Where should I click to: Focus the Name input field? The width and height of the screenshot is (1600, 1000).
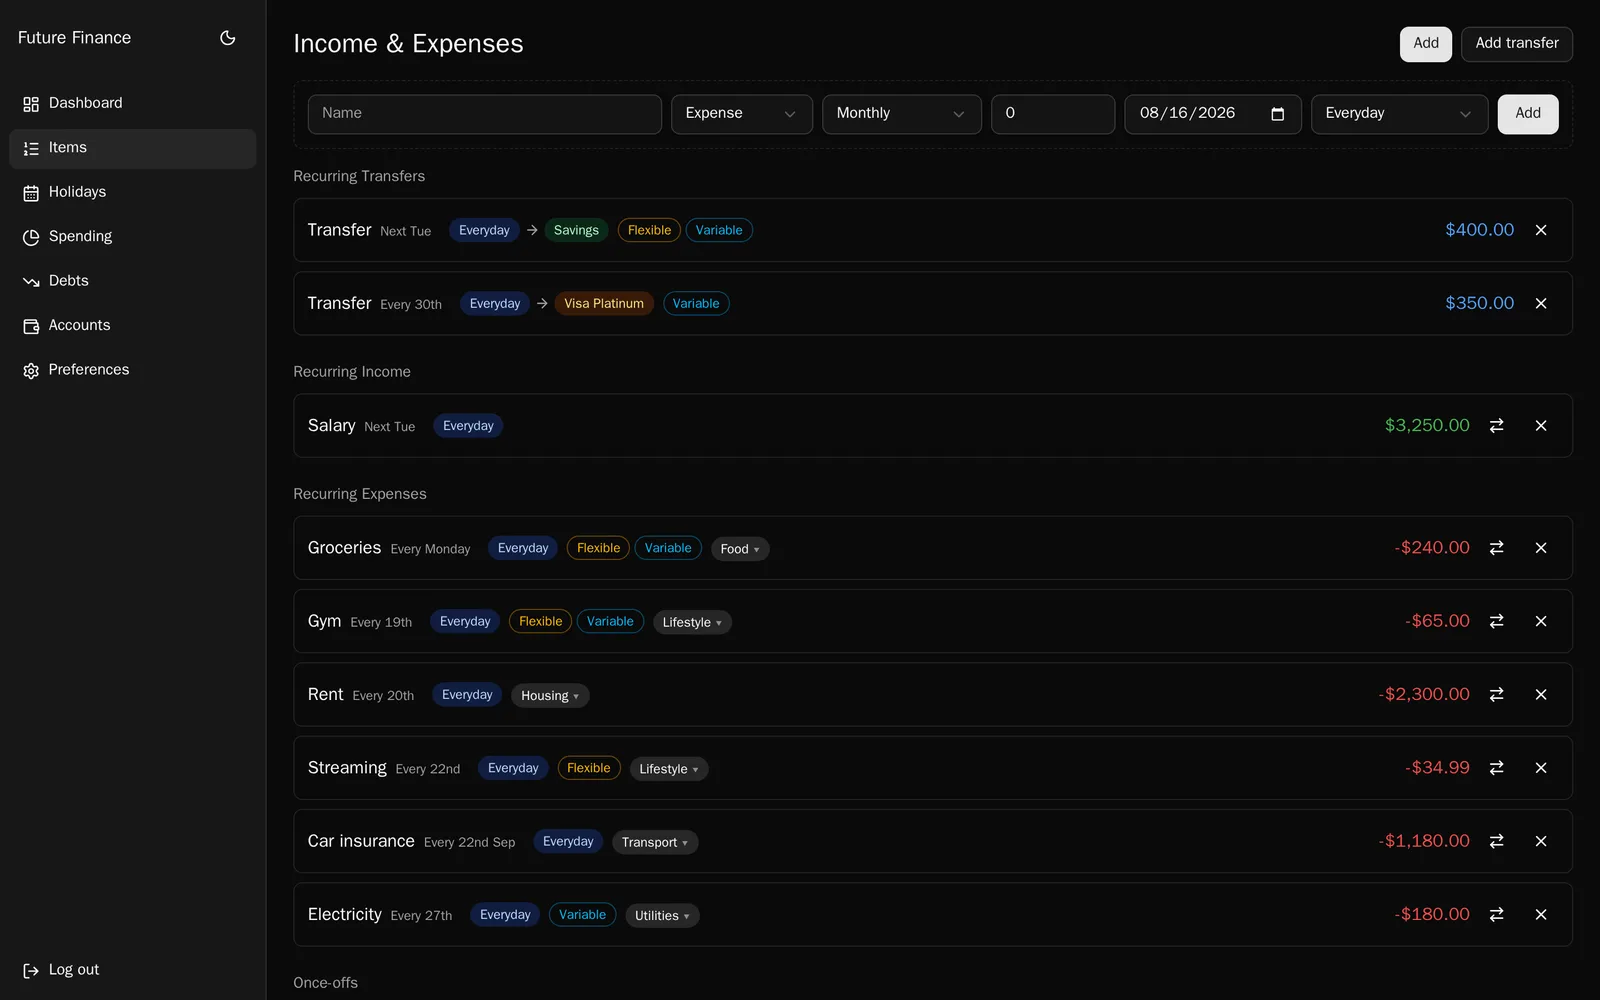[x=485, y=114]
